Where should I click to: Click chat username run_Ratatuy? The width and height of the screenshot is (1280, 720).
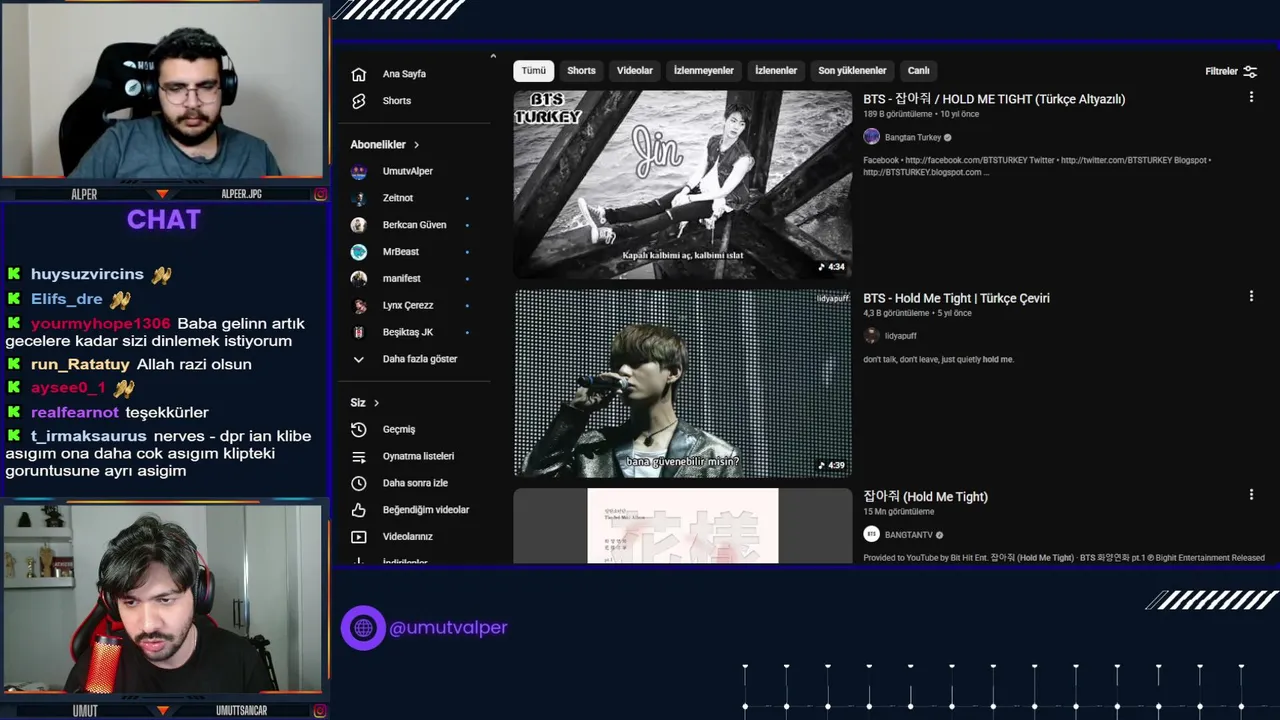(80, 364)
